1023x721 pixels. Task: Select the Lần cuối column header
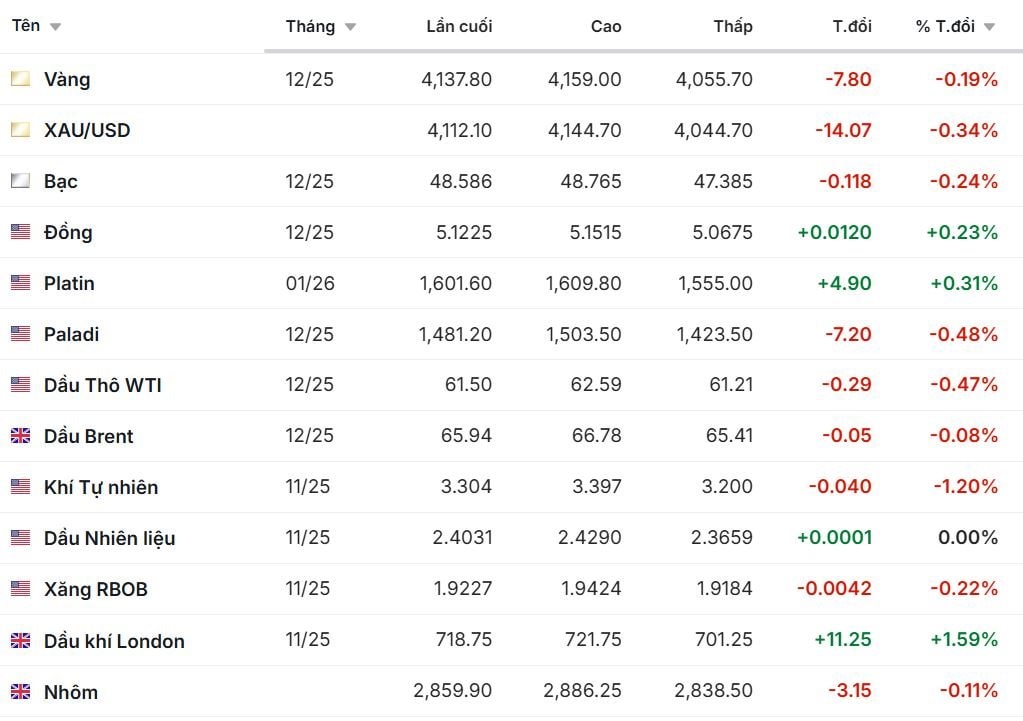coord(459,27)
